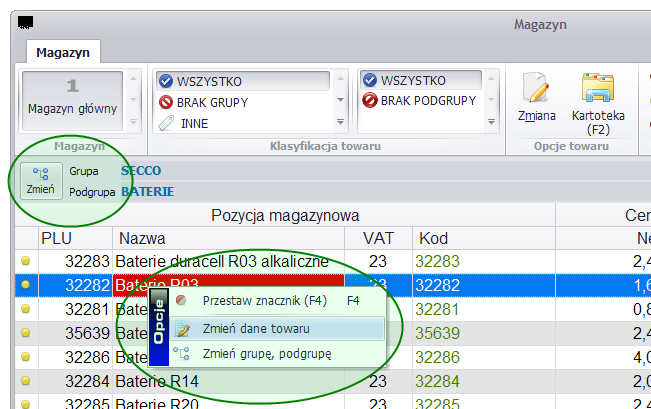Image resolution: width=651 pixels, height=409 pixels.
Task: Expand the group list dropdown arrow
Action: [340, 122]
